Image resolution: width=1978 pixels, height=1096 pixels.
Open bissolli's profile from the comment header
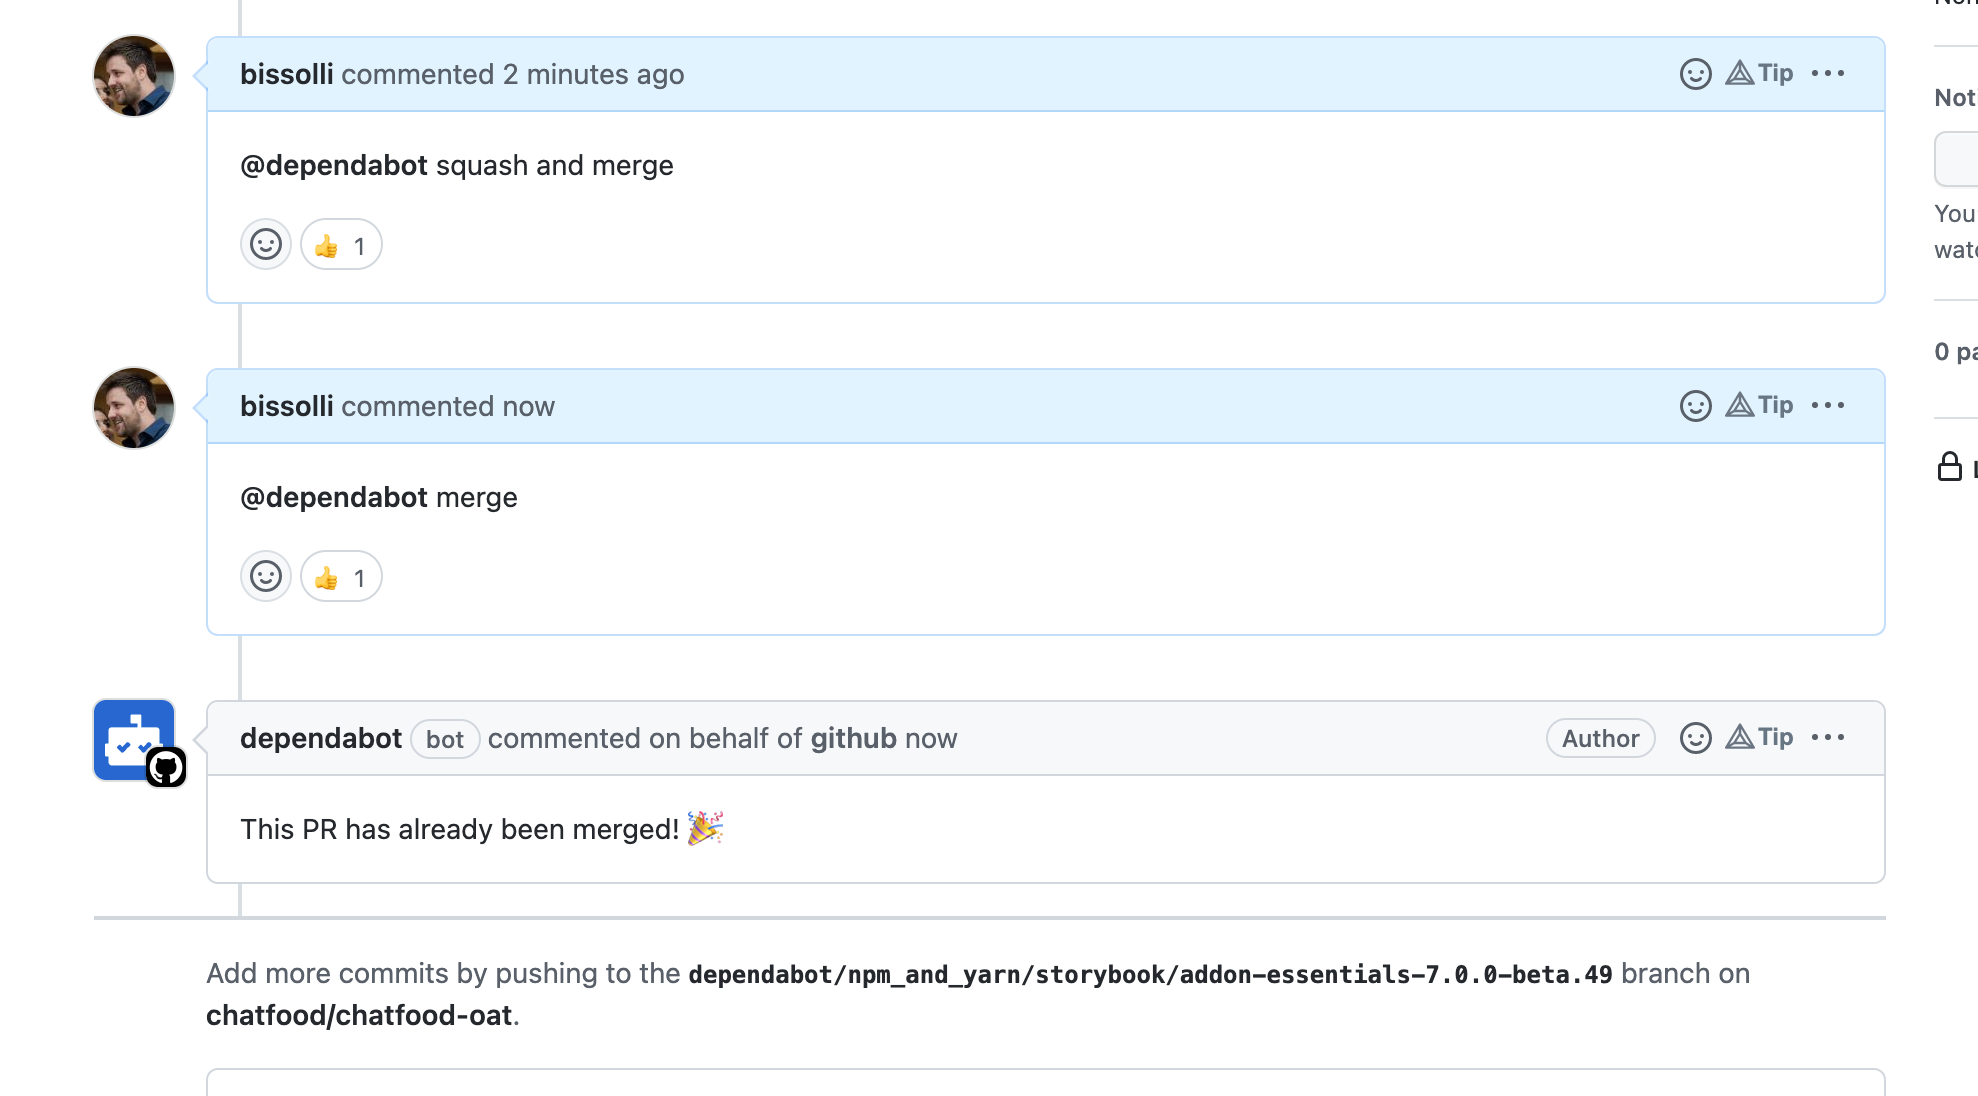click(x=286, y=73)
